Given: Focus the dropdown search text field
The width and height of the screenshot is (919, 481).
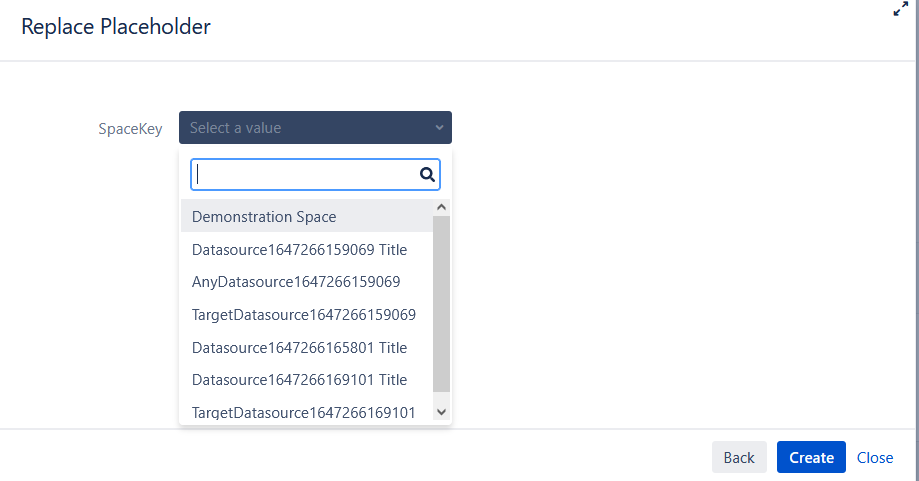Looking at the screenshot, I should [x=305, y=175].
